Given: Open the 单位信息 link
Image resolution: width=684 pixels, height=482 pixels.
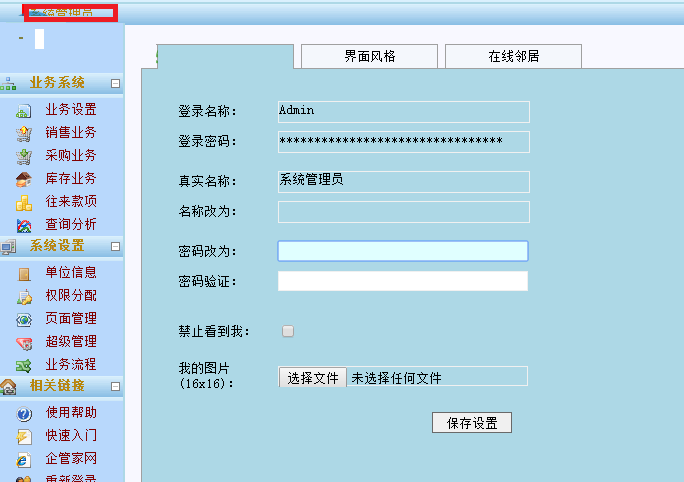Looking at the screenshot, I should click(x=71, y=273).
